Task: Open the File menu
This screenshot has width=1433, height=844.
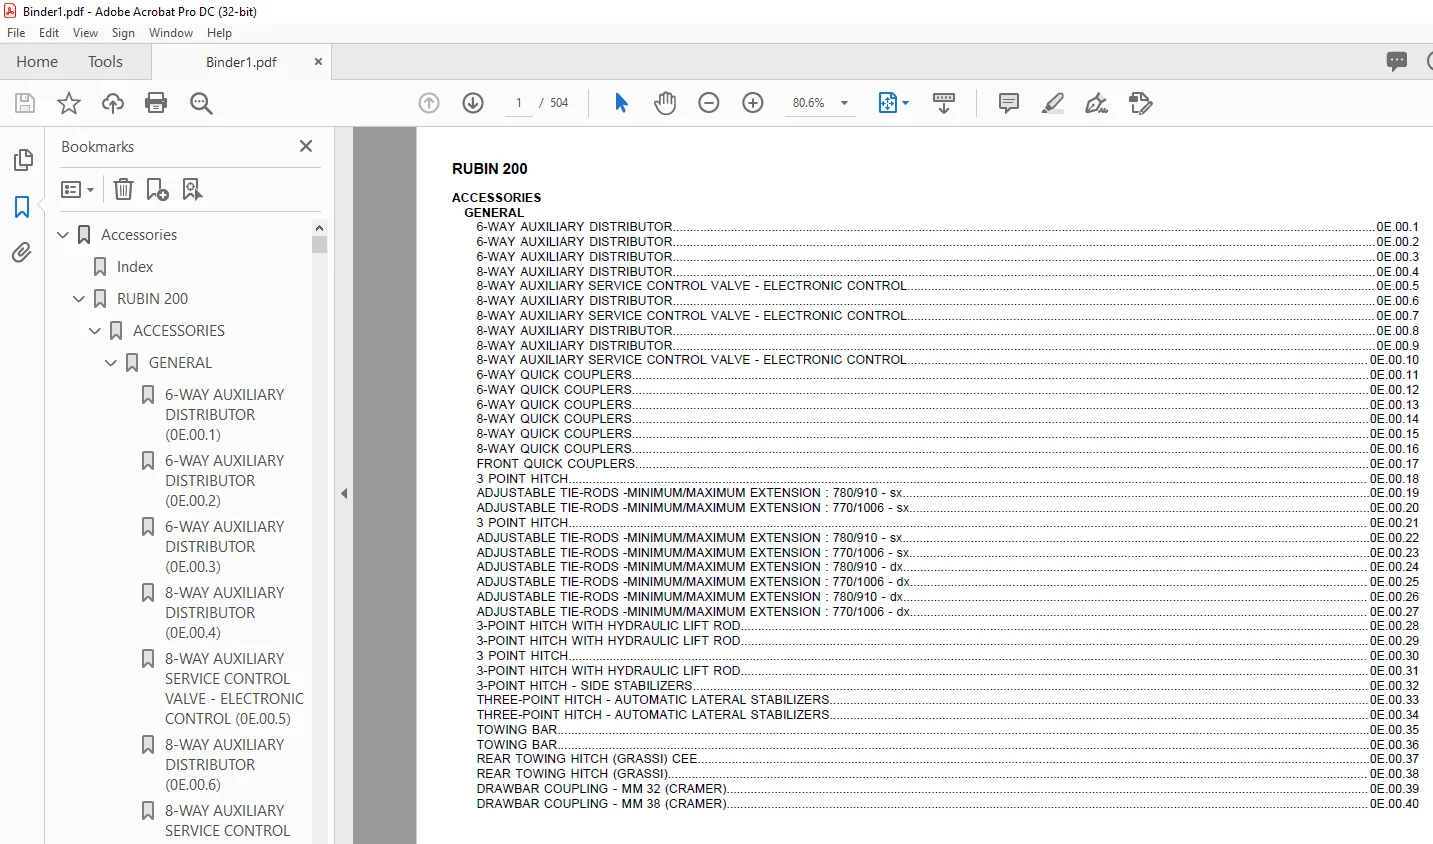Action: (16, 33)
